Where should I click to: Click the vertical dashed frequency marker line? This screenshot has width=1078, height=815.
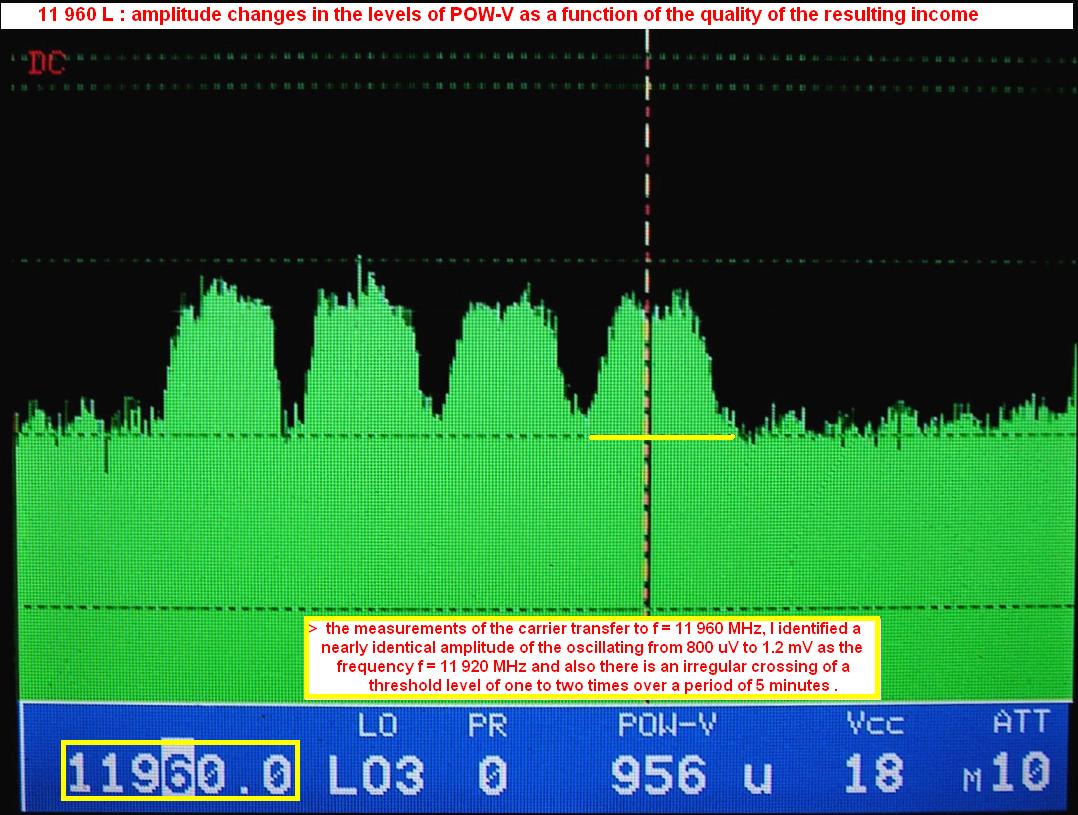point(648,200)
